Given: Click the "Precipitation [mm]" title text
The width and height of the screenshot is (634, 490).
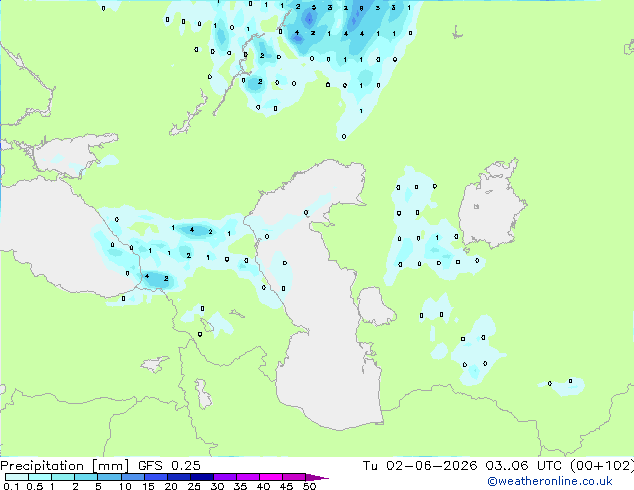Looking at the screenshot, I should 65,466.
